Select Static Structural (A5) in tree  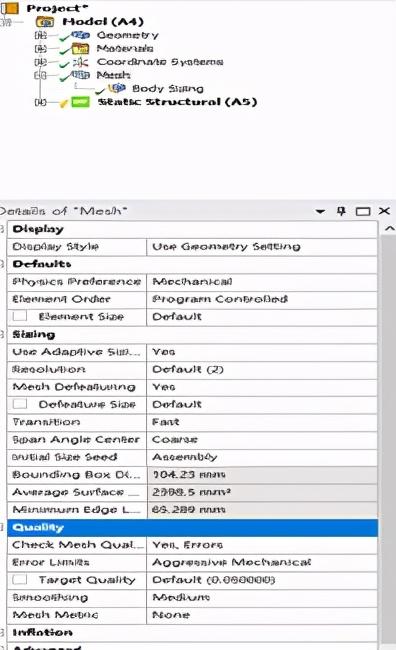[177, 102]
